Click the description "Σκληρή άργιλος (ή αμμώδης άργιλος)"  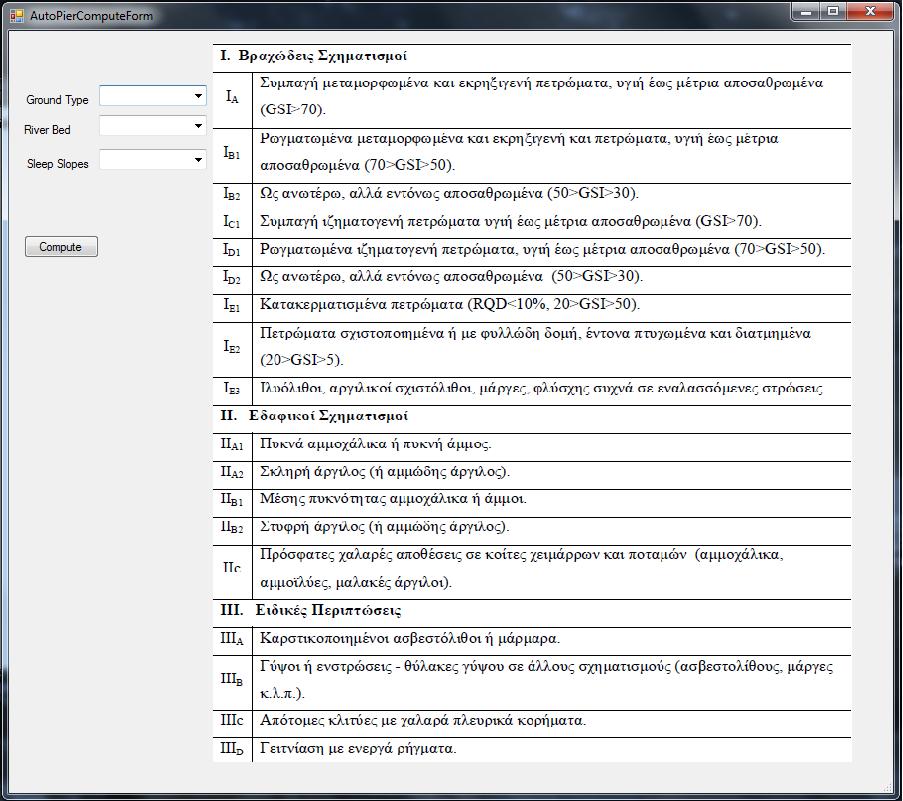[x=385, y=472]
